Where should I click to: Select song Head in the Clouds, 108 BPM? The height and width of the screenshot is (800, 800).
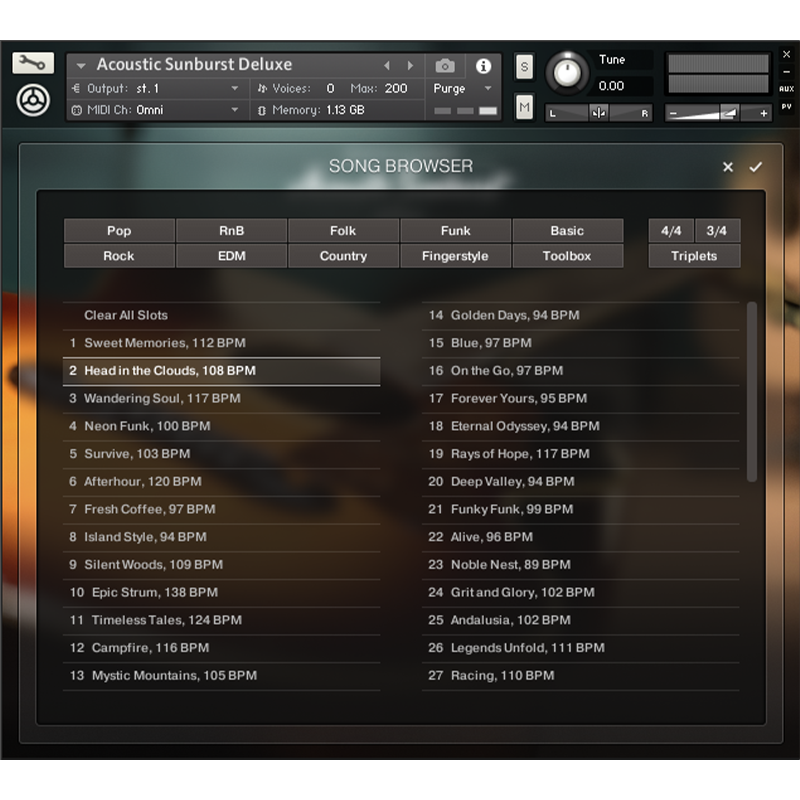pos(221,371)
